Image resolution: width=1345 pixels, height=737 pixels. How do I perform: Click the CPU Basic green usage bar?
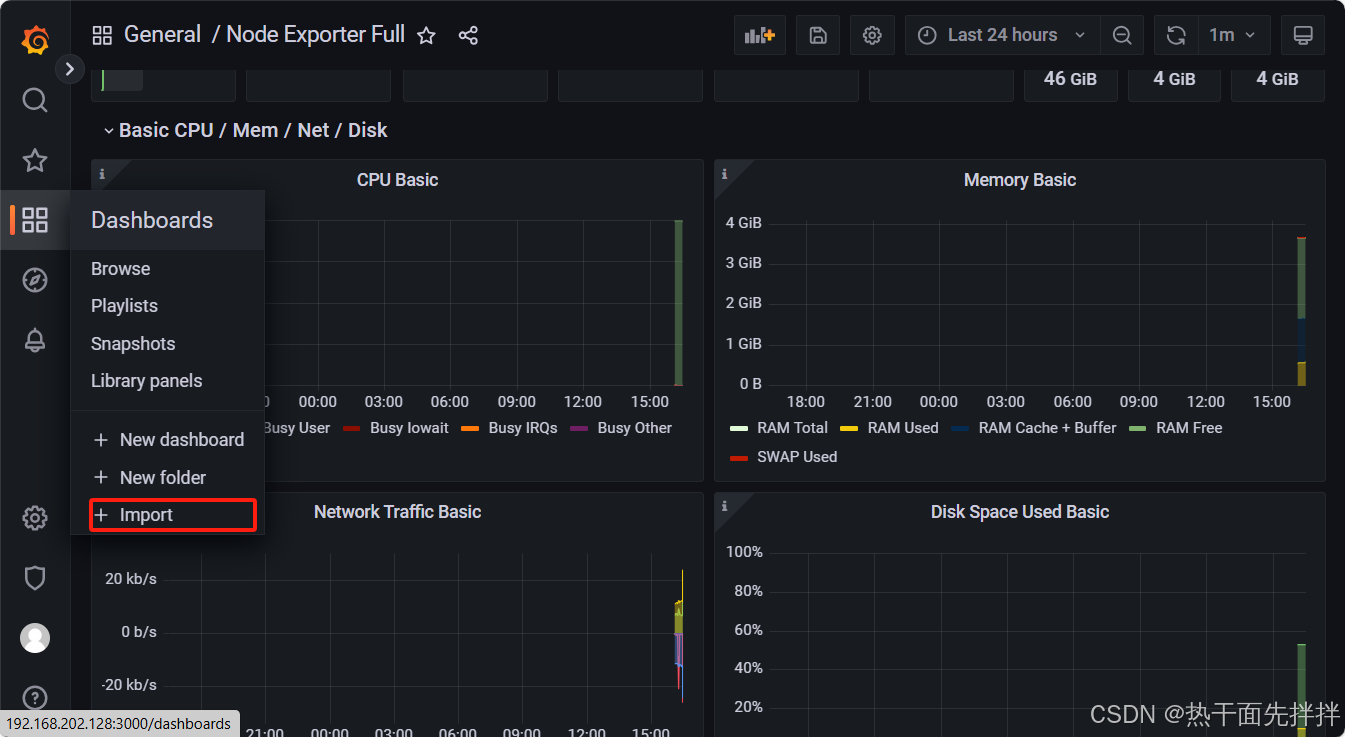(x=679, y=303)
